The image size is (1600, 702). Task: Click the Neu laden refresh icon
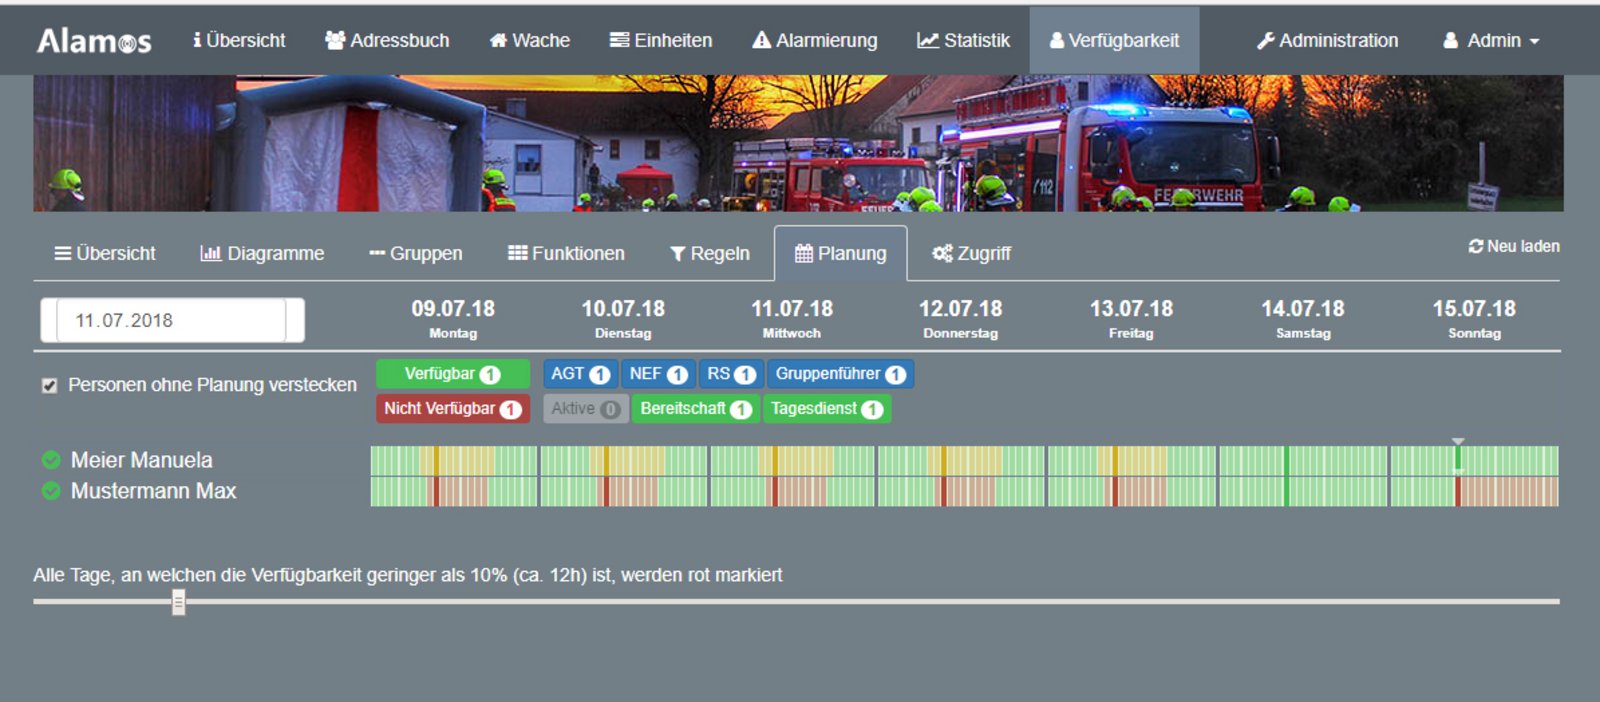click(1475, 246)
